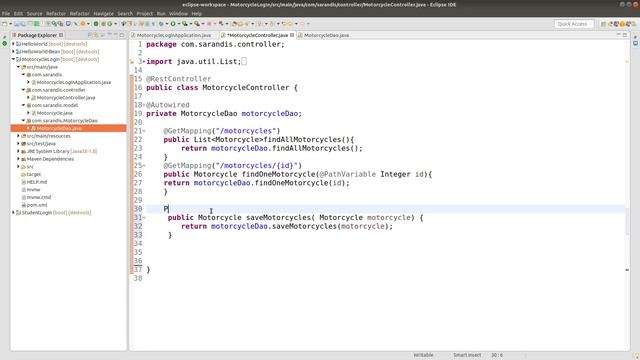
Task: Click the orange perspective icon at top right
Action: point(622,24)
